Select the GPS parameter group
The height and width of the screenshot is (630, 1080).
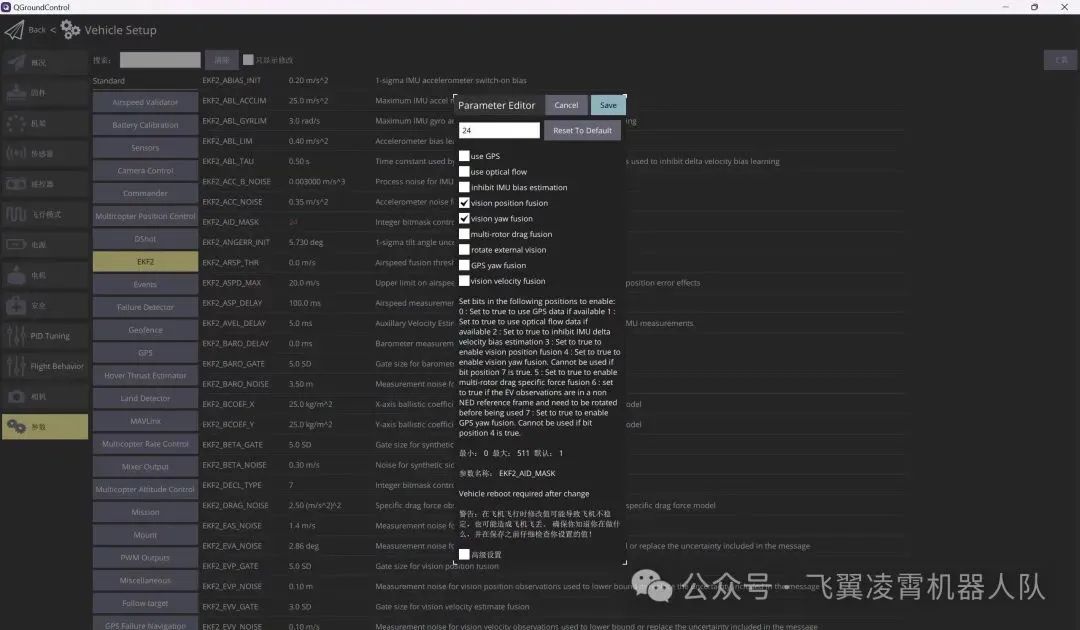[x=145, y=353]
